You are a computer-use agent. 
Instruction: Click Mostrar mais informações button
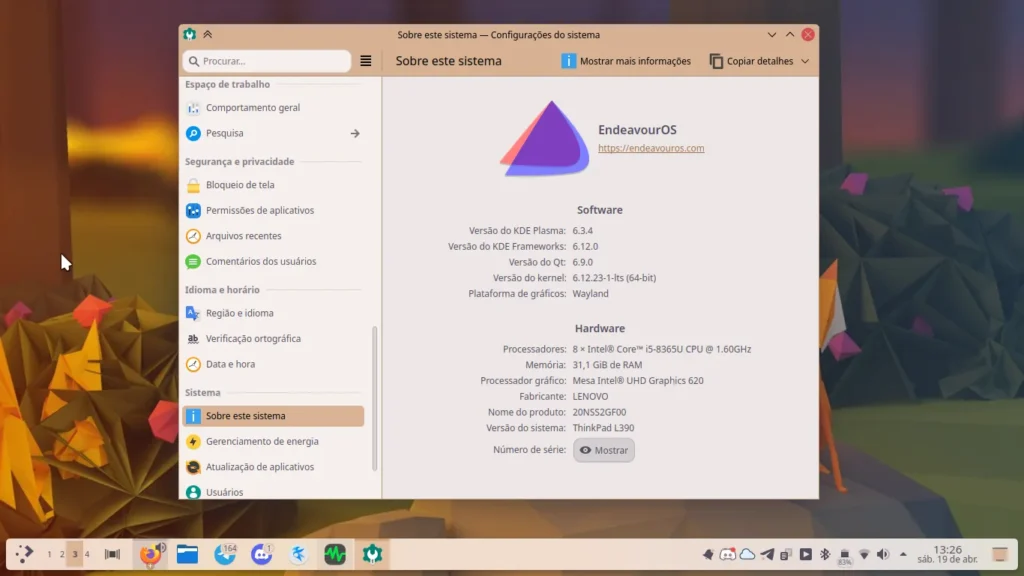click(x=626, y=61)
